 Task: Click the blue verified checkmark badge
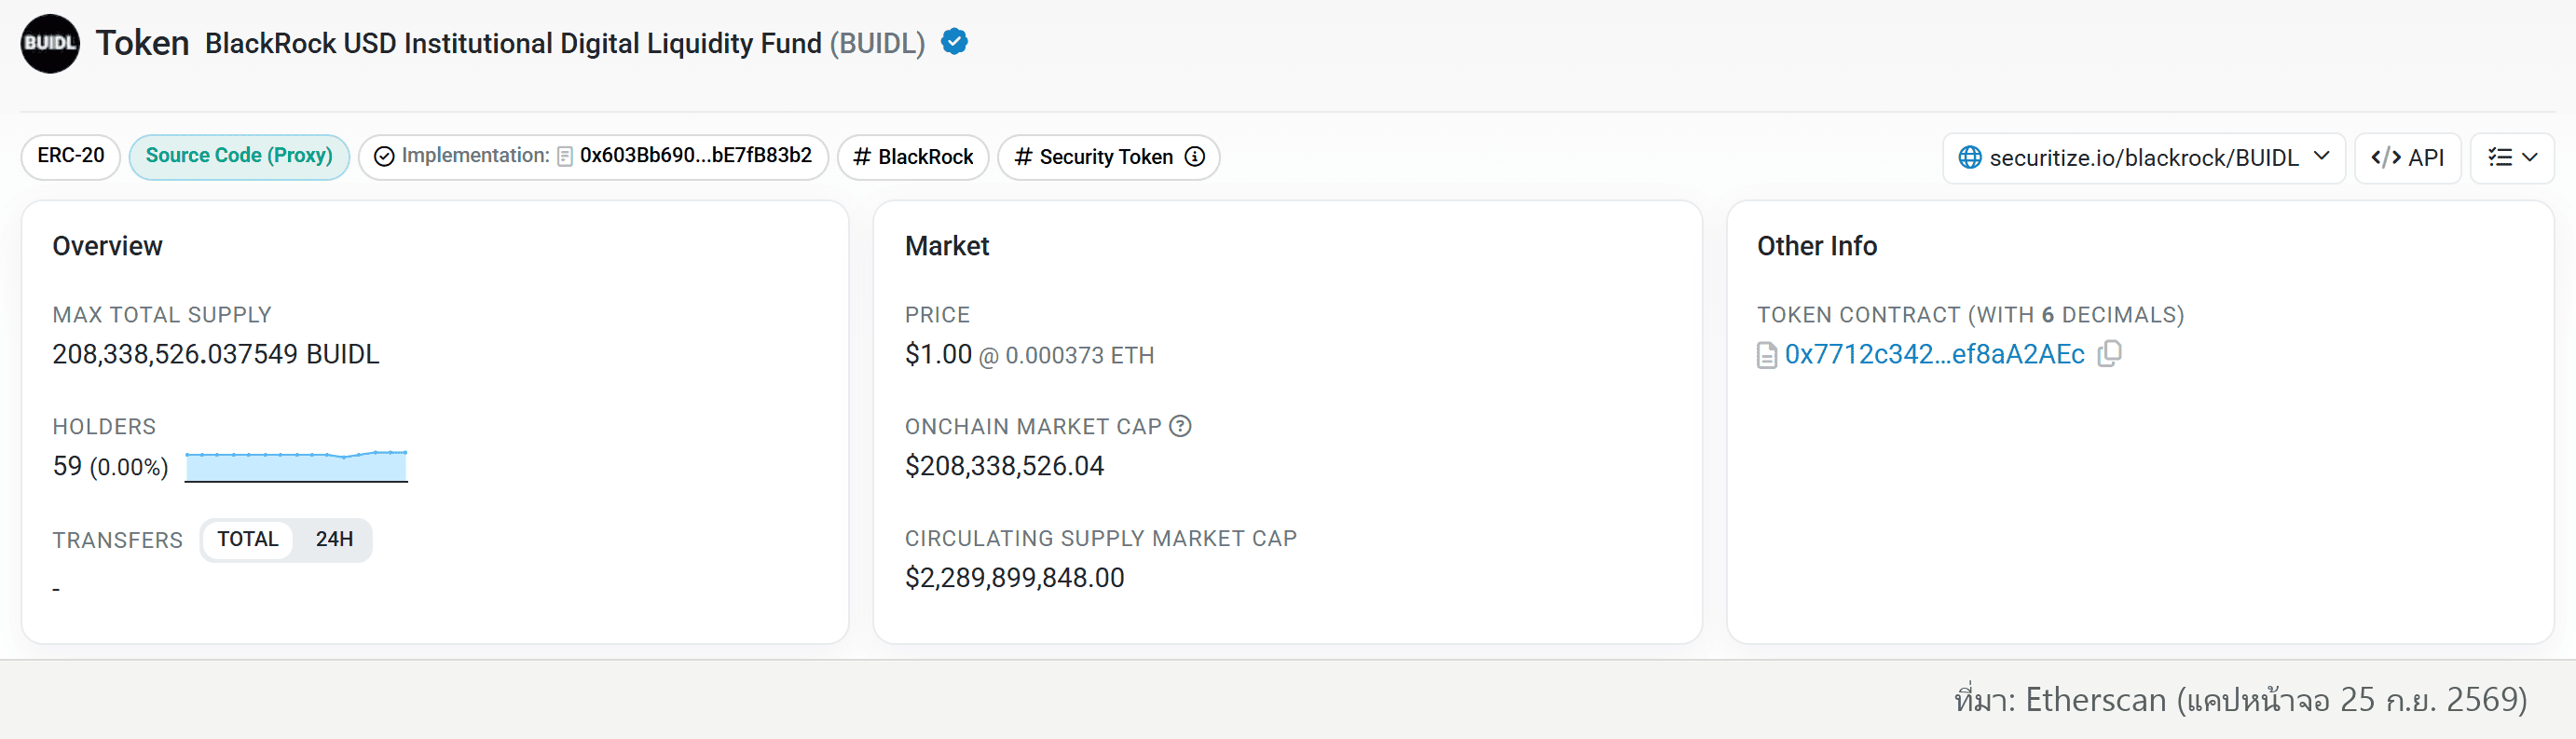pos(954,42)
